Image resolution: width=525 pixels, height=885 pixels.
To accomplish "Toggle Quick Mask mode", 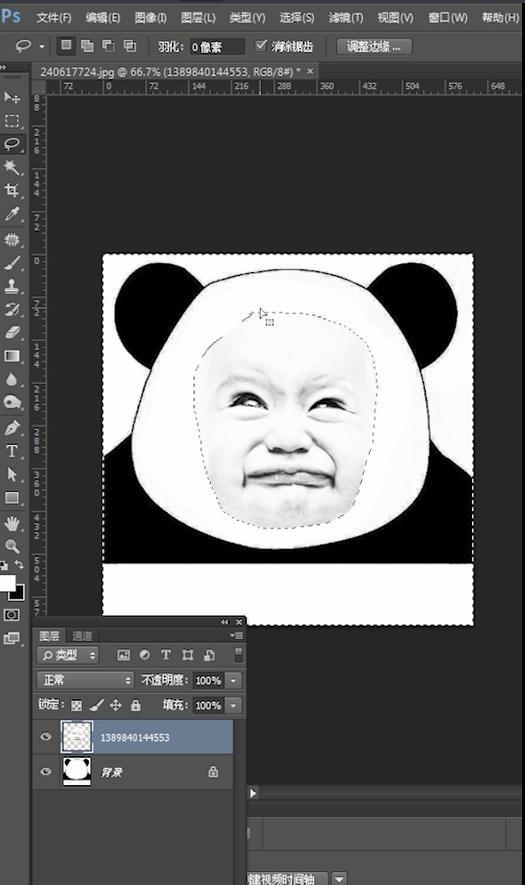I will point(11,615).
